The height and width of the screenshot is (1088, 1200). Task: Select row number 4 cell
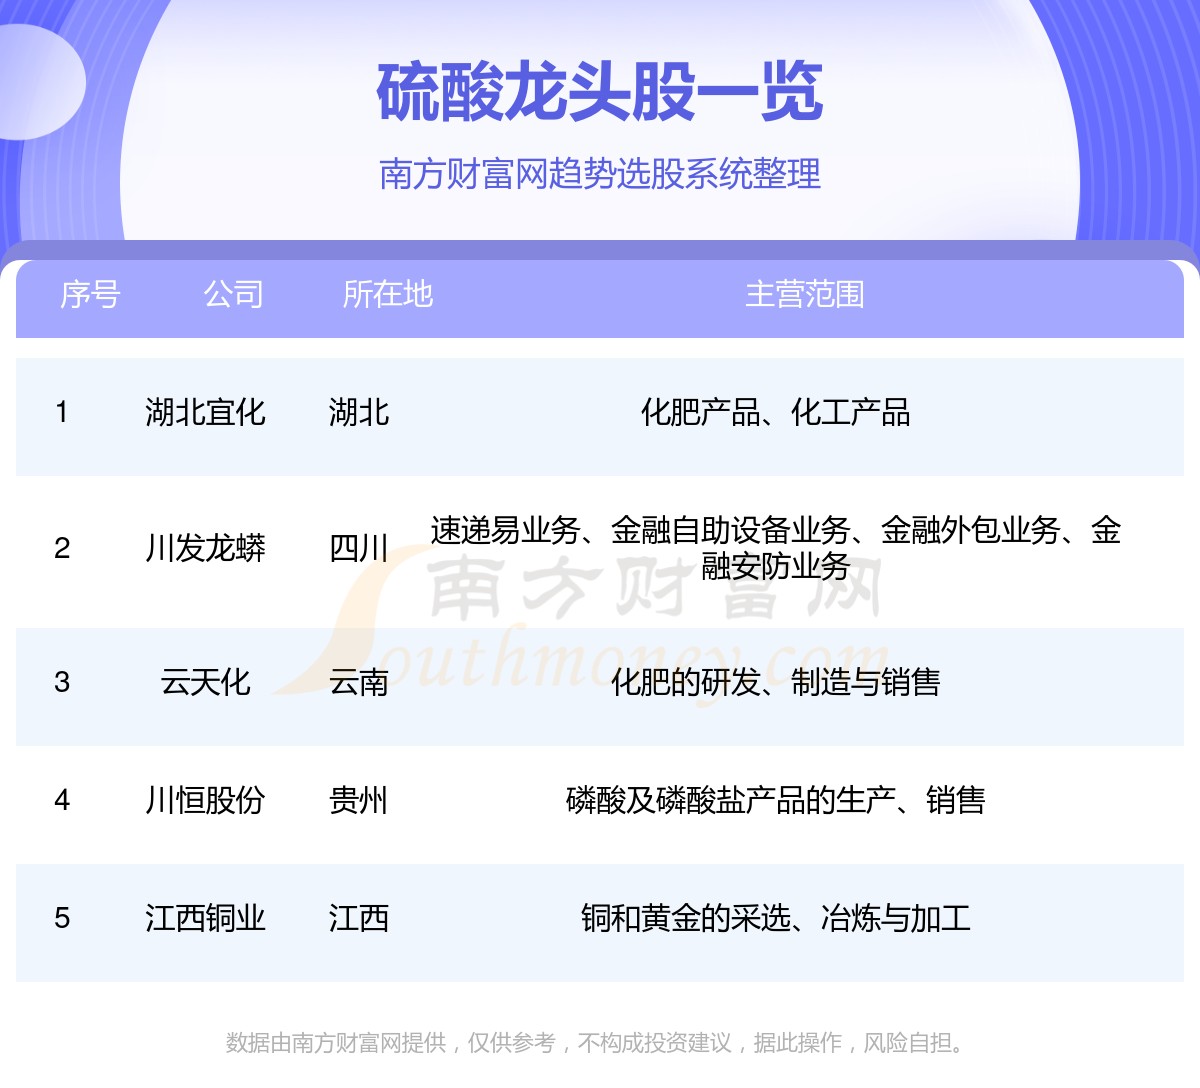coord(62,800)
